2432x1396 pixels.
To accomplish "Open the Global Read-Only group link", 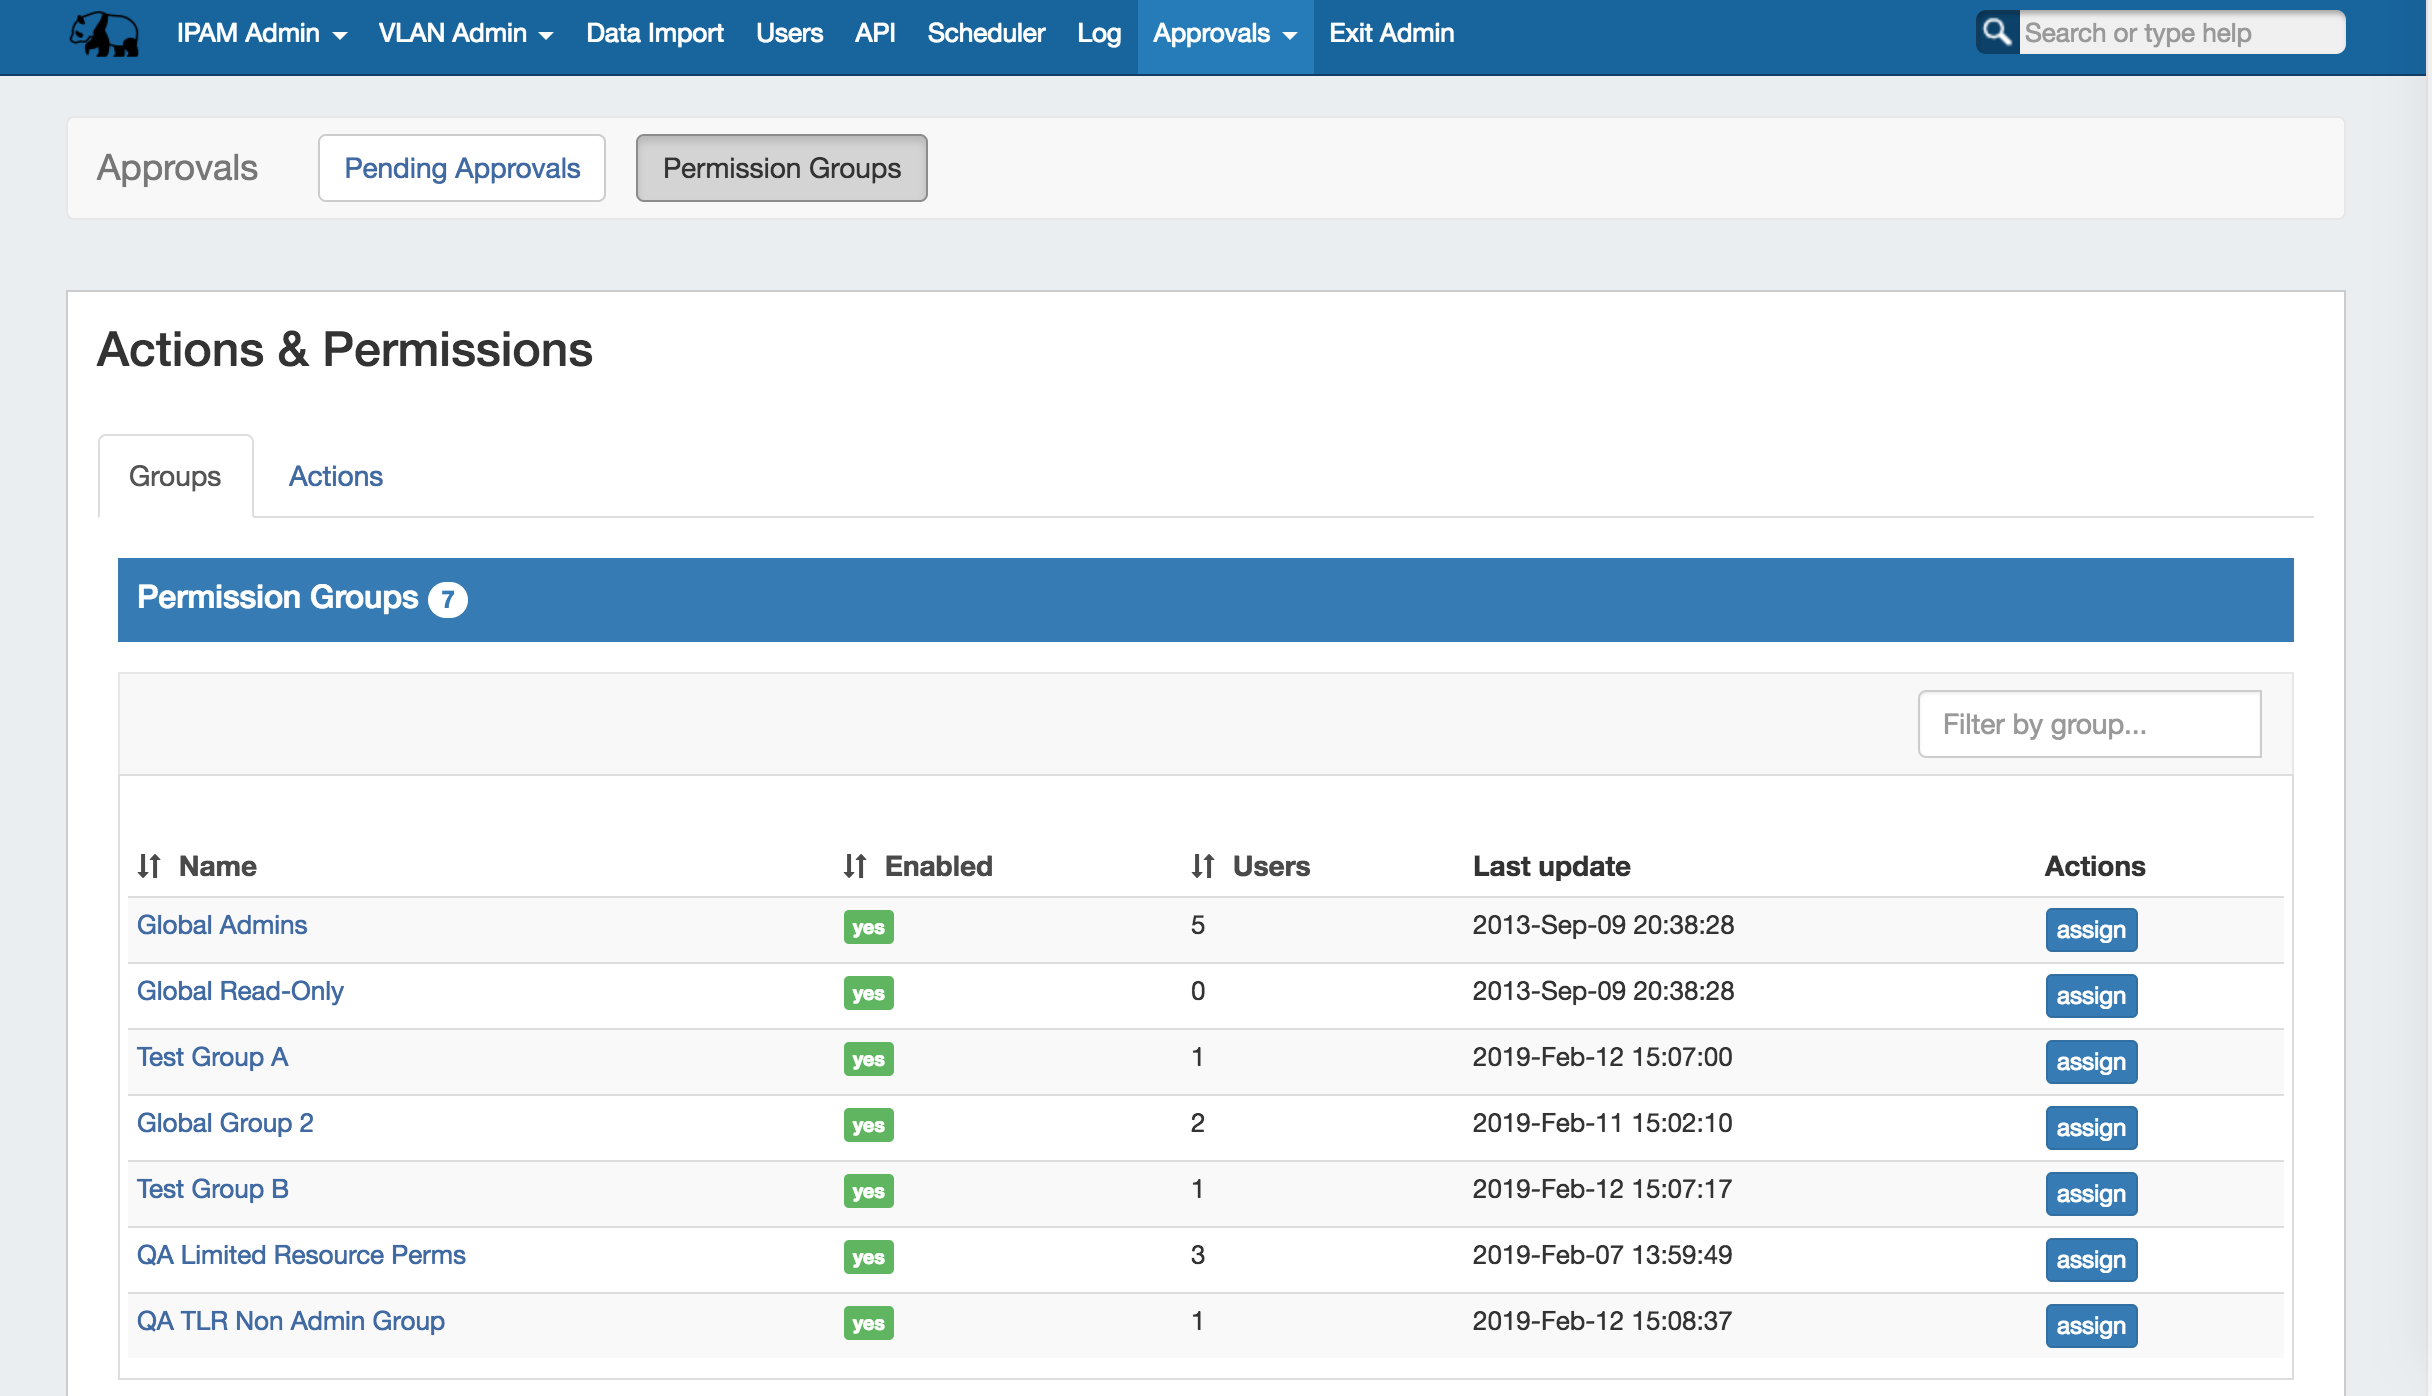I will [x=240, y=991].
